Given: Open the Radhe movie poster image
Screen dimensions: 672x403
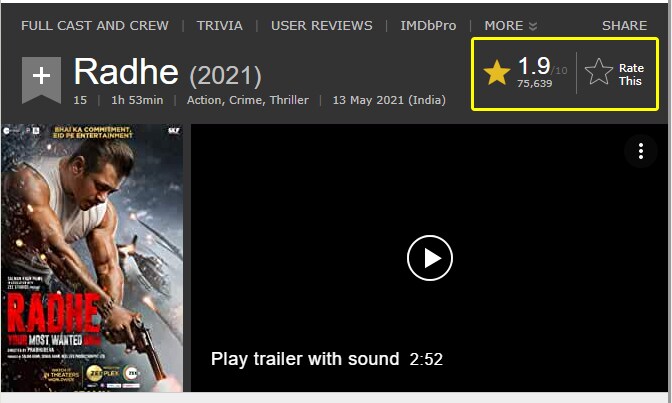Looking at the screenshot, I should click(92, 258).
